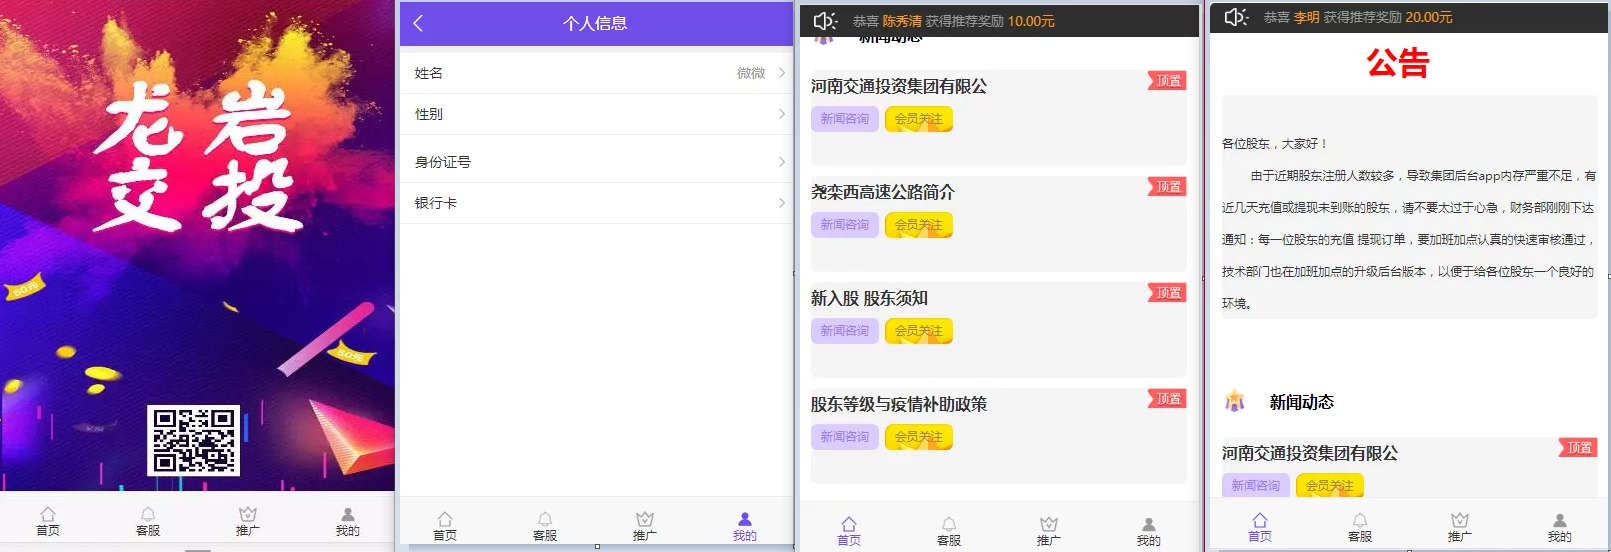Tap the highlighted 我的 icon on 个人信息 screen
Image resolution: width=1611 pixels, height=552 pixels.
[x=745, y=520]
